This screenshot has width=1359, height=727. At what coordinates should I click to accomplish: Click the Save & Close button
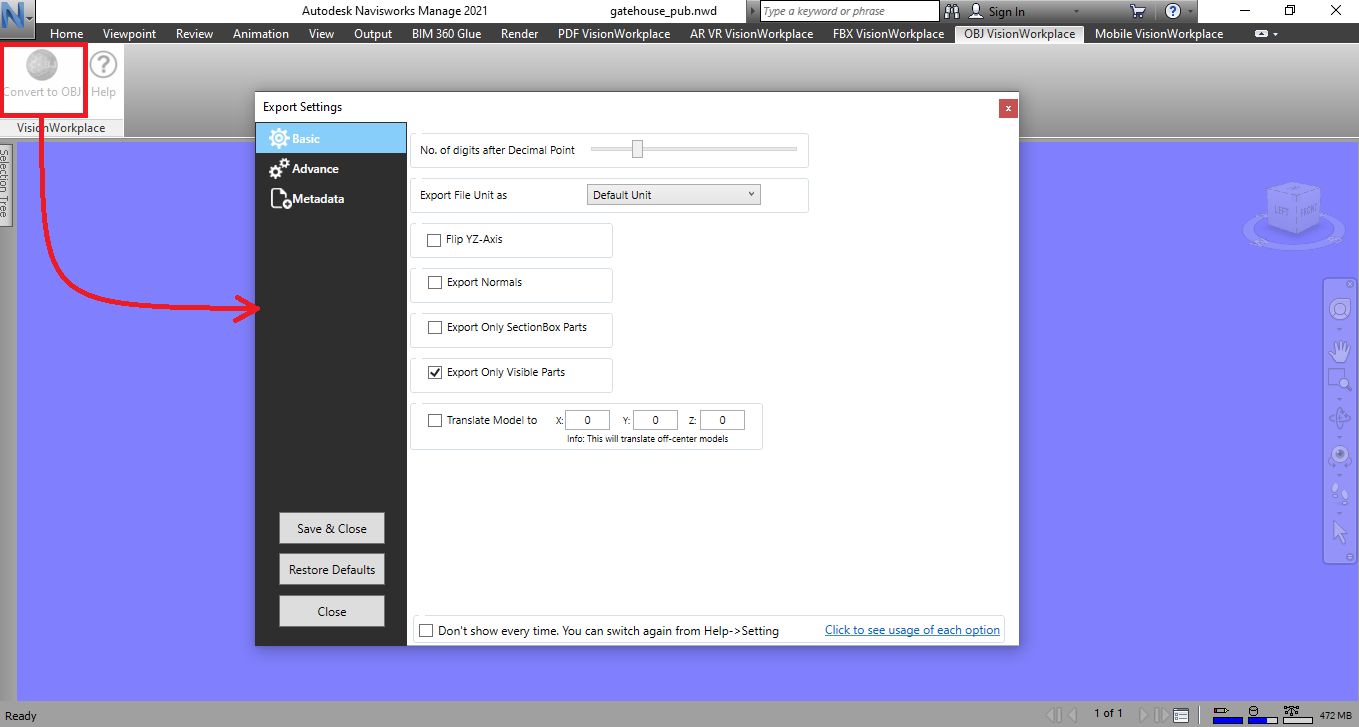tap(332, 529)
